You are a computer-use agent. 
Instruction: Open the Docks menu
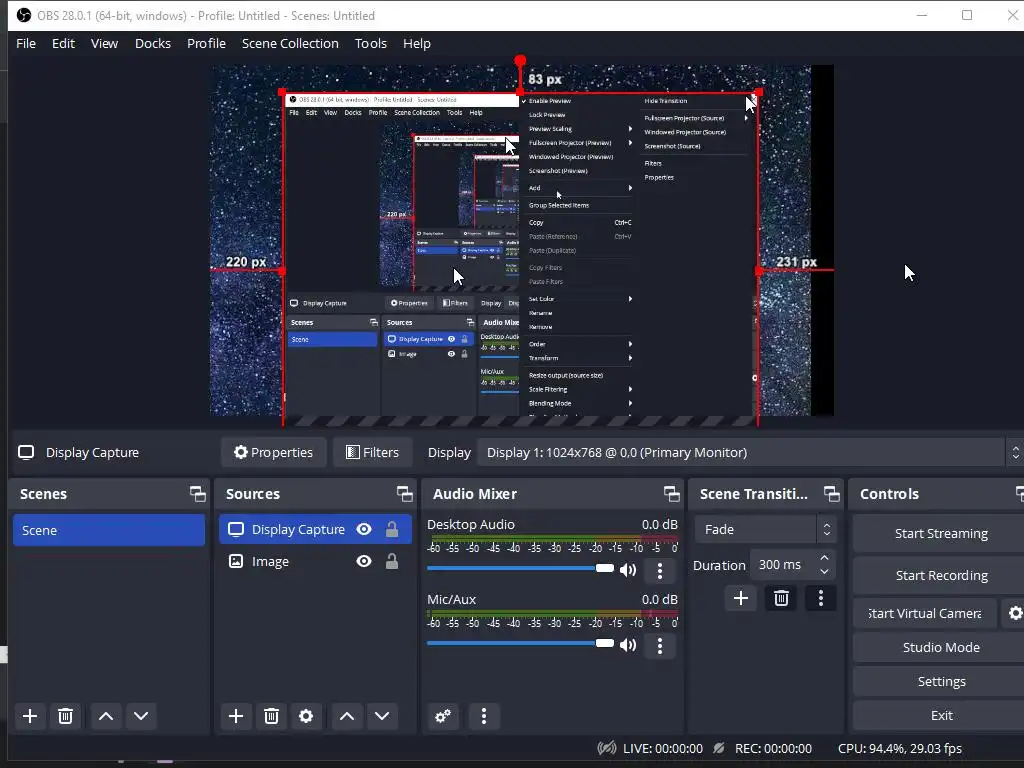click(x=153, y=44)
